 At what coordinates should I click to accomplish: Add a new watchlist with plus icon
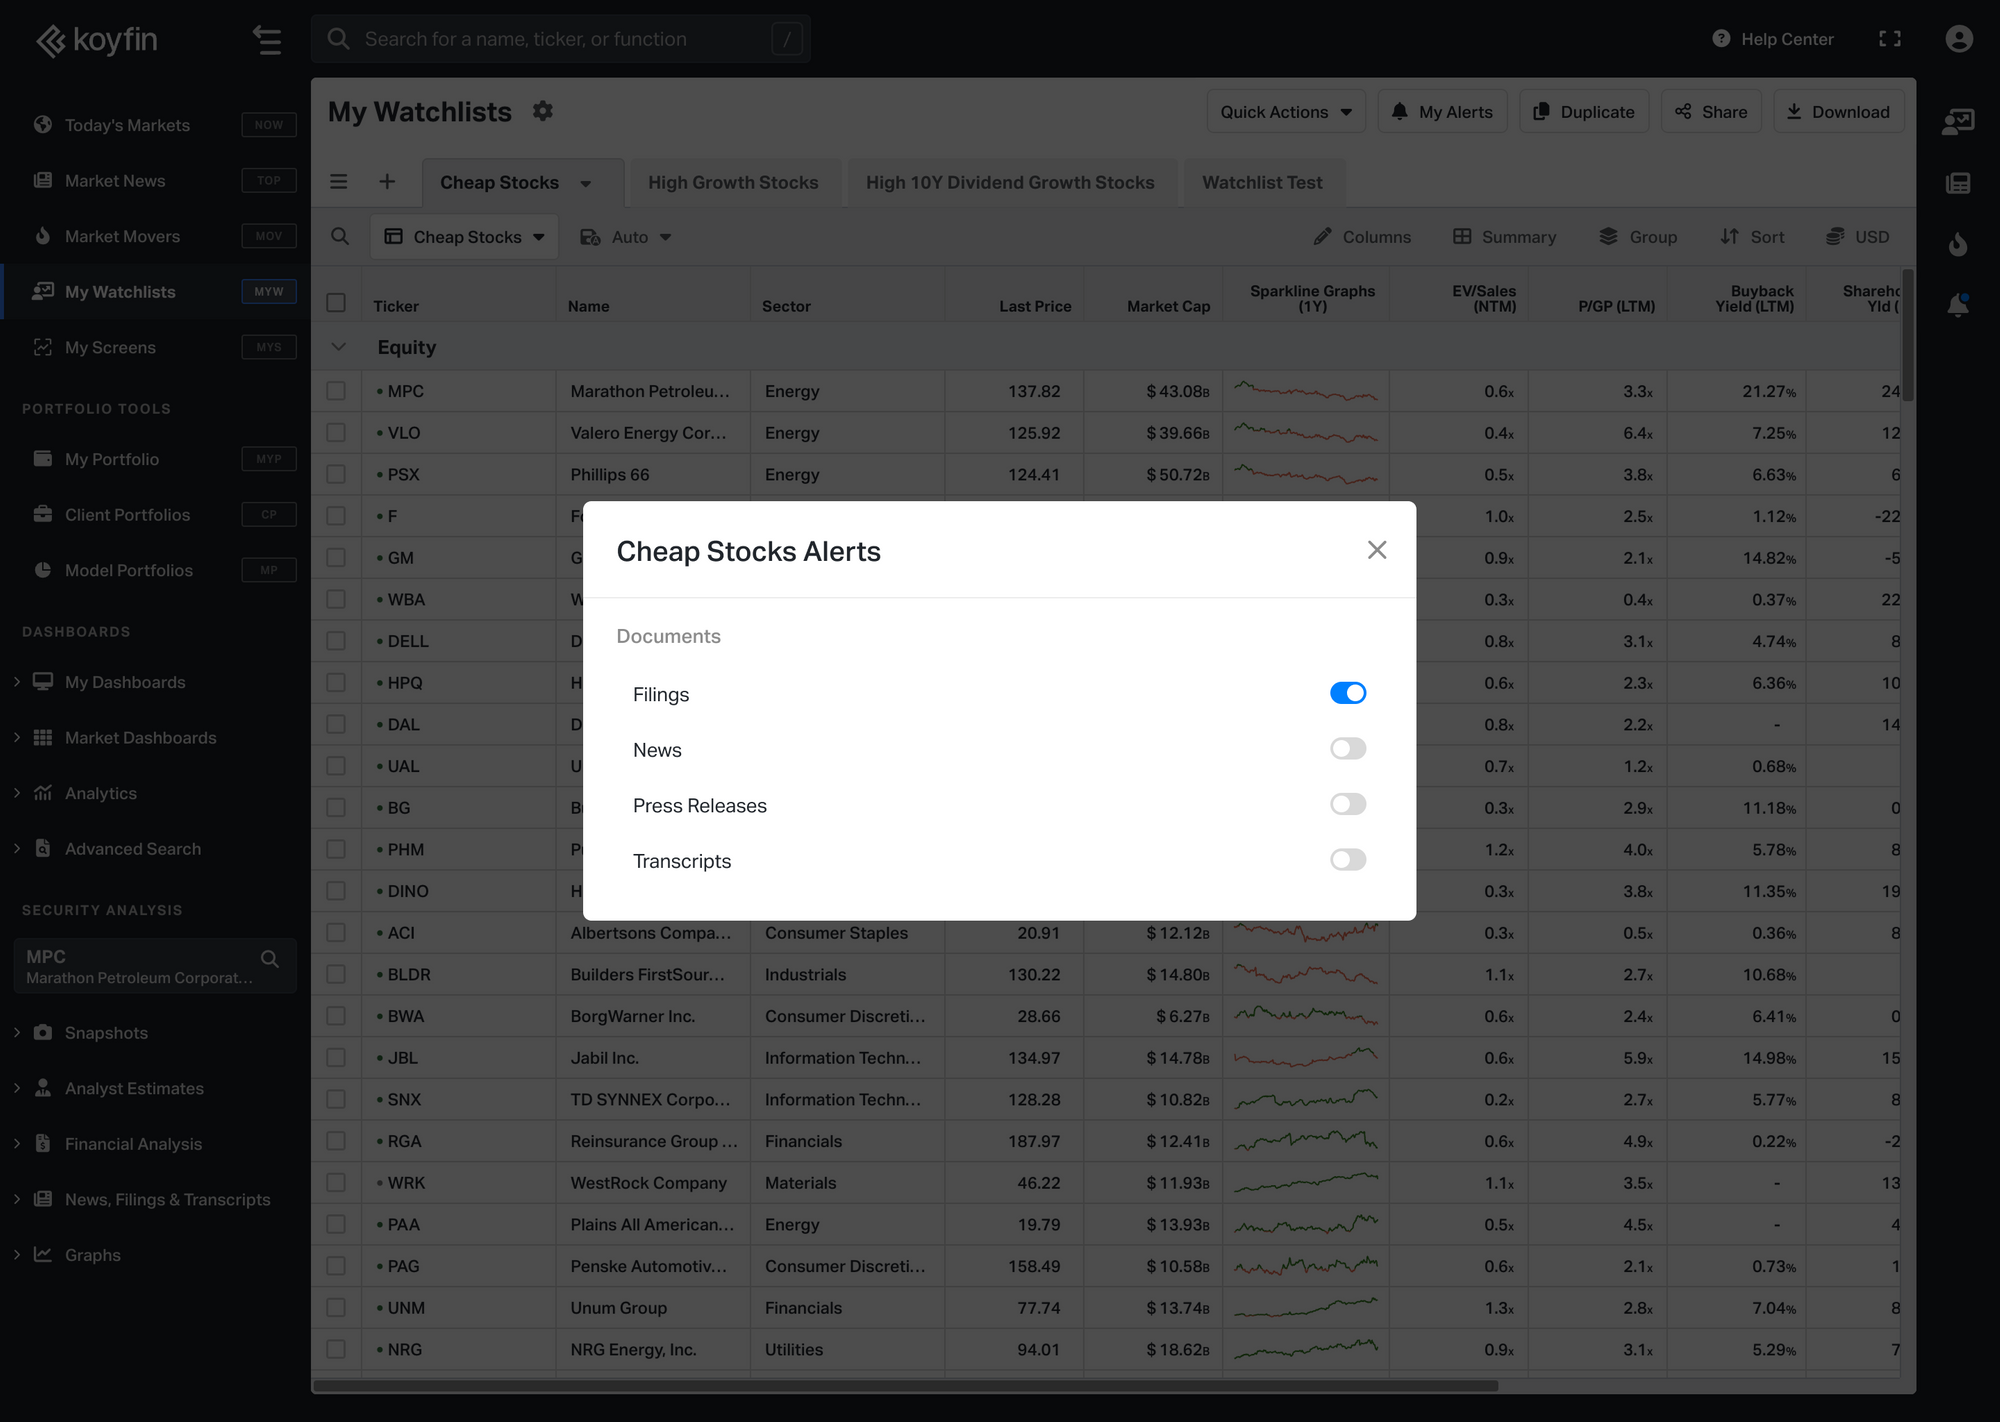point(387,182)
